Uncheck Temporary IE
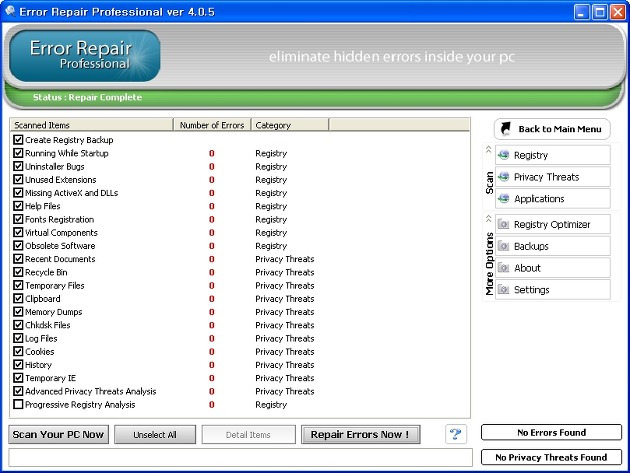 click(x=18, y=378)
